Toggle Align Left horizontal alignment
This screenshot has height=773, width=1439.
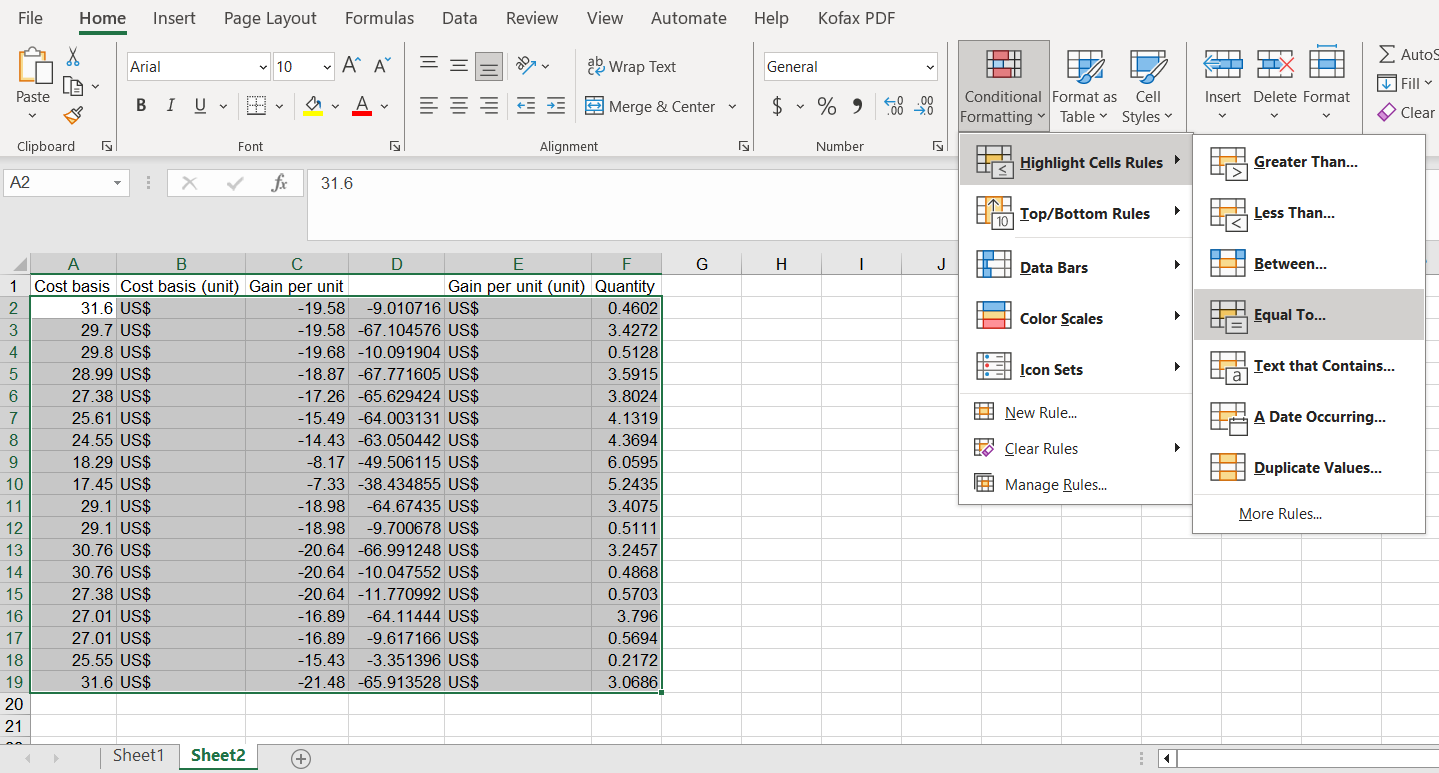[429, 106]
